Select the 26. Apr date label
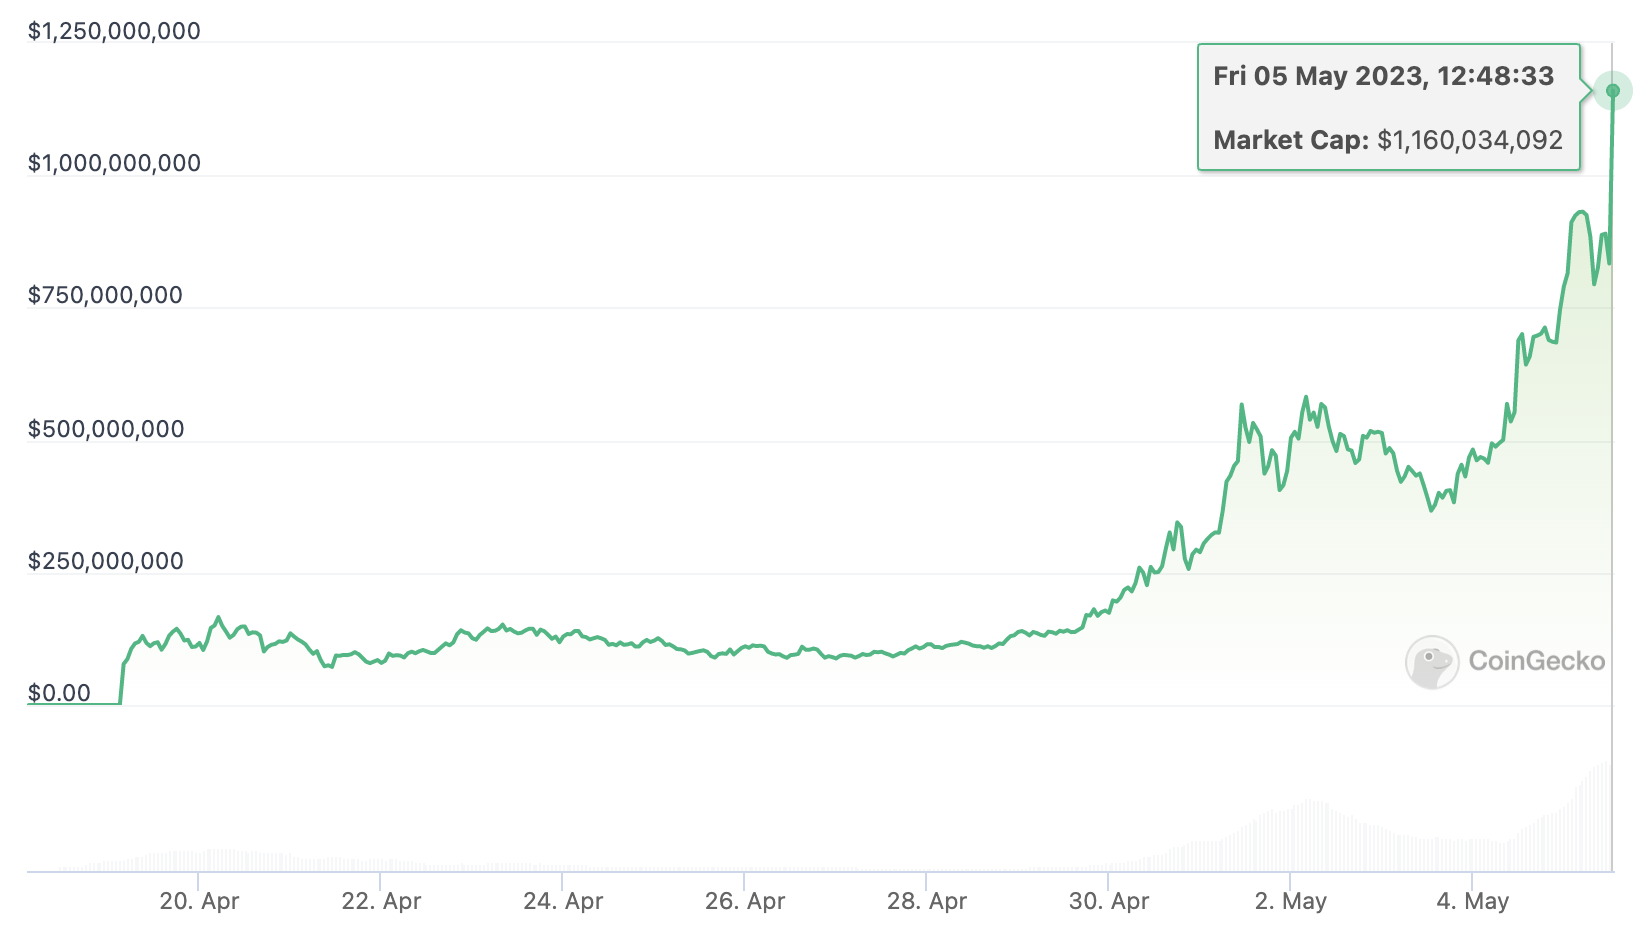Image resolution: width=1644 pixels, height=944 pixels. [745, 901]
